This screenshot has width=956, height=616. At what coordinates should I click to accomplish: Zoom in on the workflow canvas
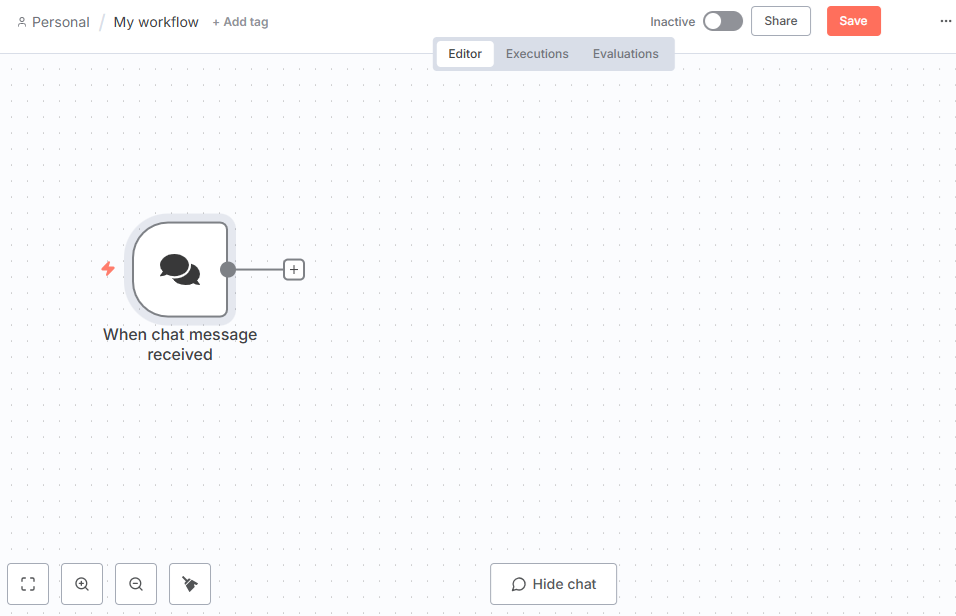pyautogui.click(x=82, y=584)
